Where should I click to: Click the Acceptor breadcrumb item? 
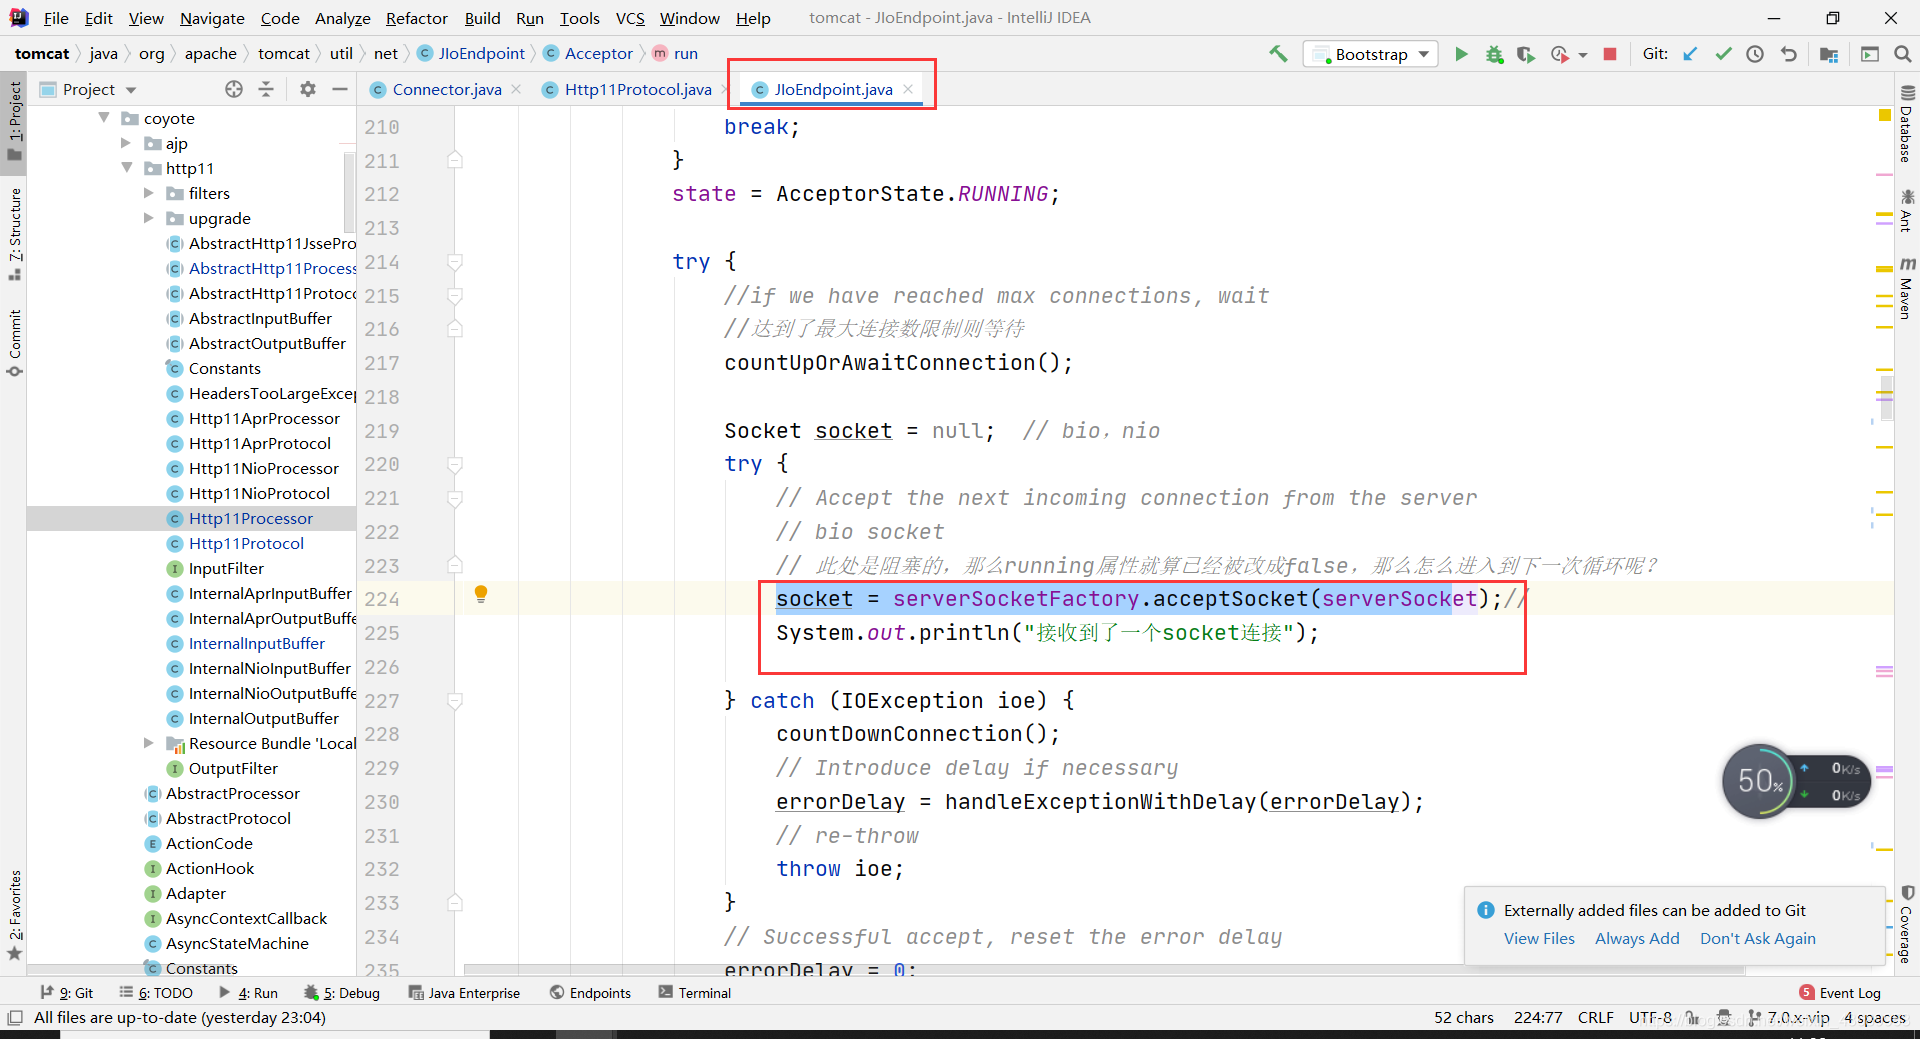click(598, 54)
